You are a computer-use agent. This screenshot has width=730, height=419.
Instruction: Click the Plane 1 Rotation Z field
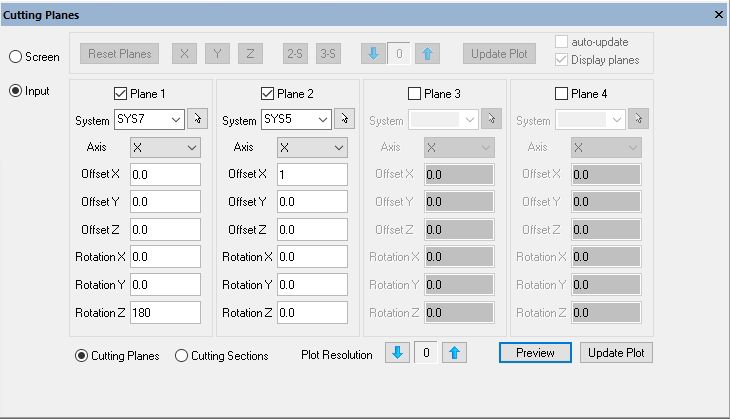[164, 313]
